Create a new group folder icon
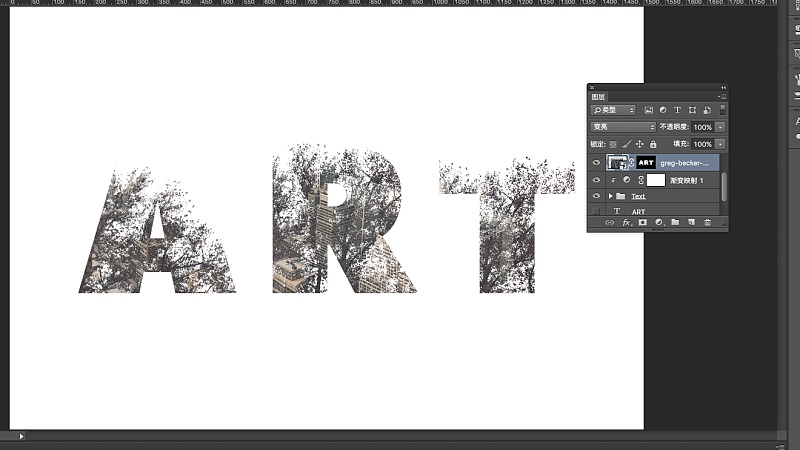This screenshot has width=800, height=450. click(675, 222)
